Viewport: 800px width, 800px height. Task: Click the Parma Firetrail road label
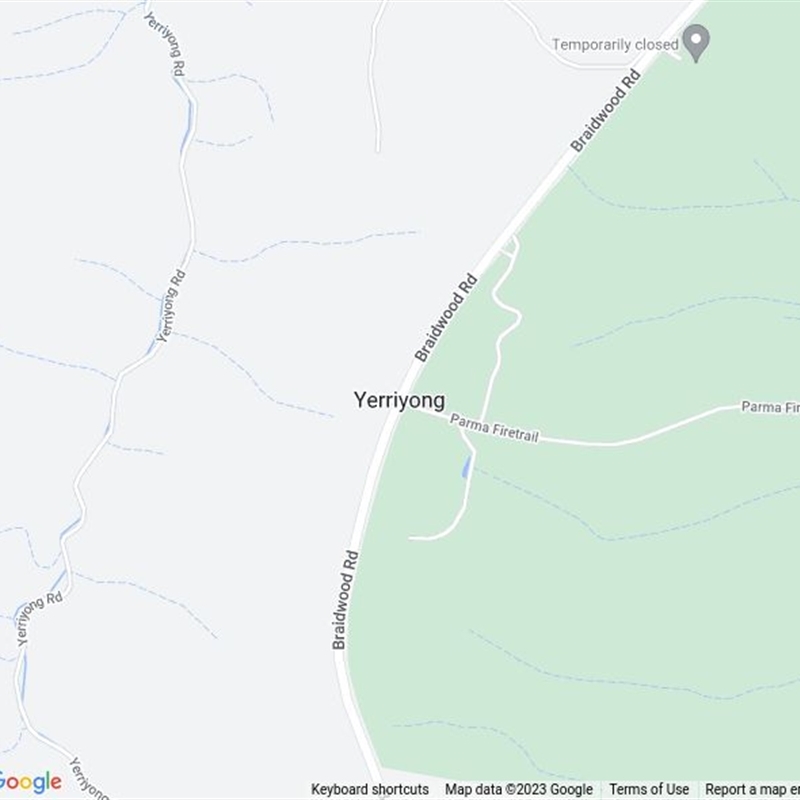(494, 428)
